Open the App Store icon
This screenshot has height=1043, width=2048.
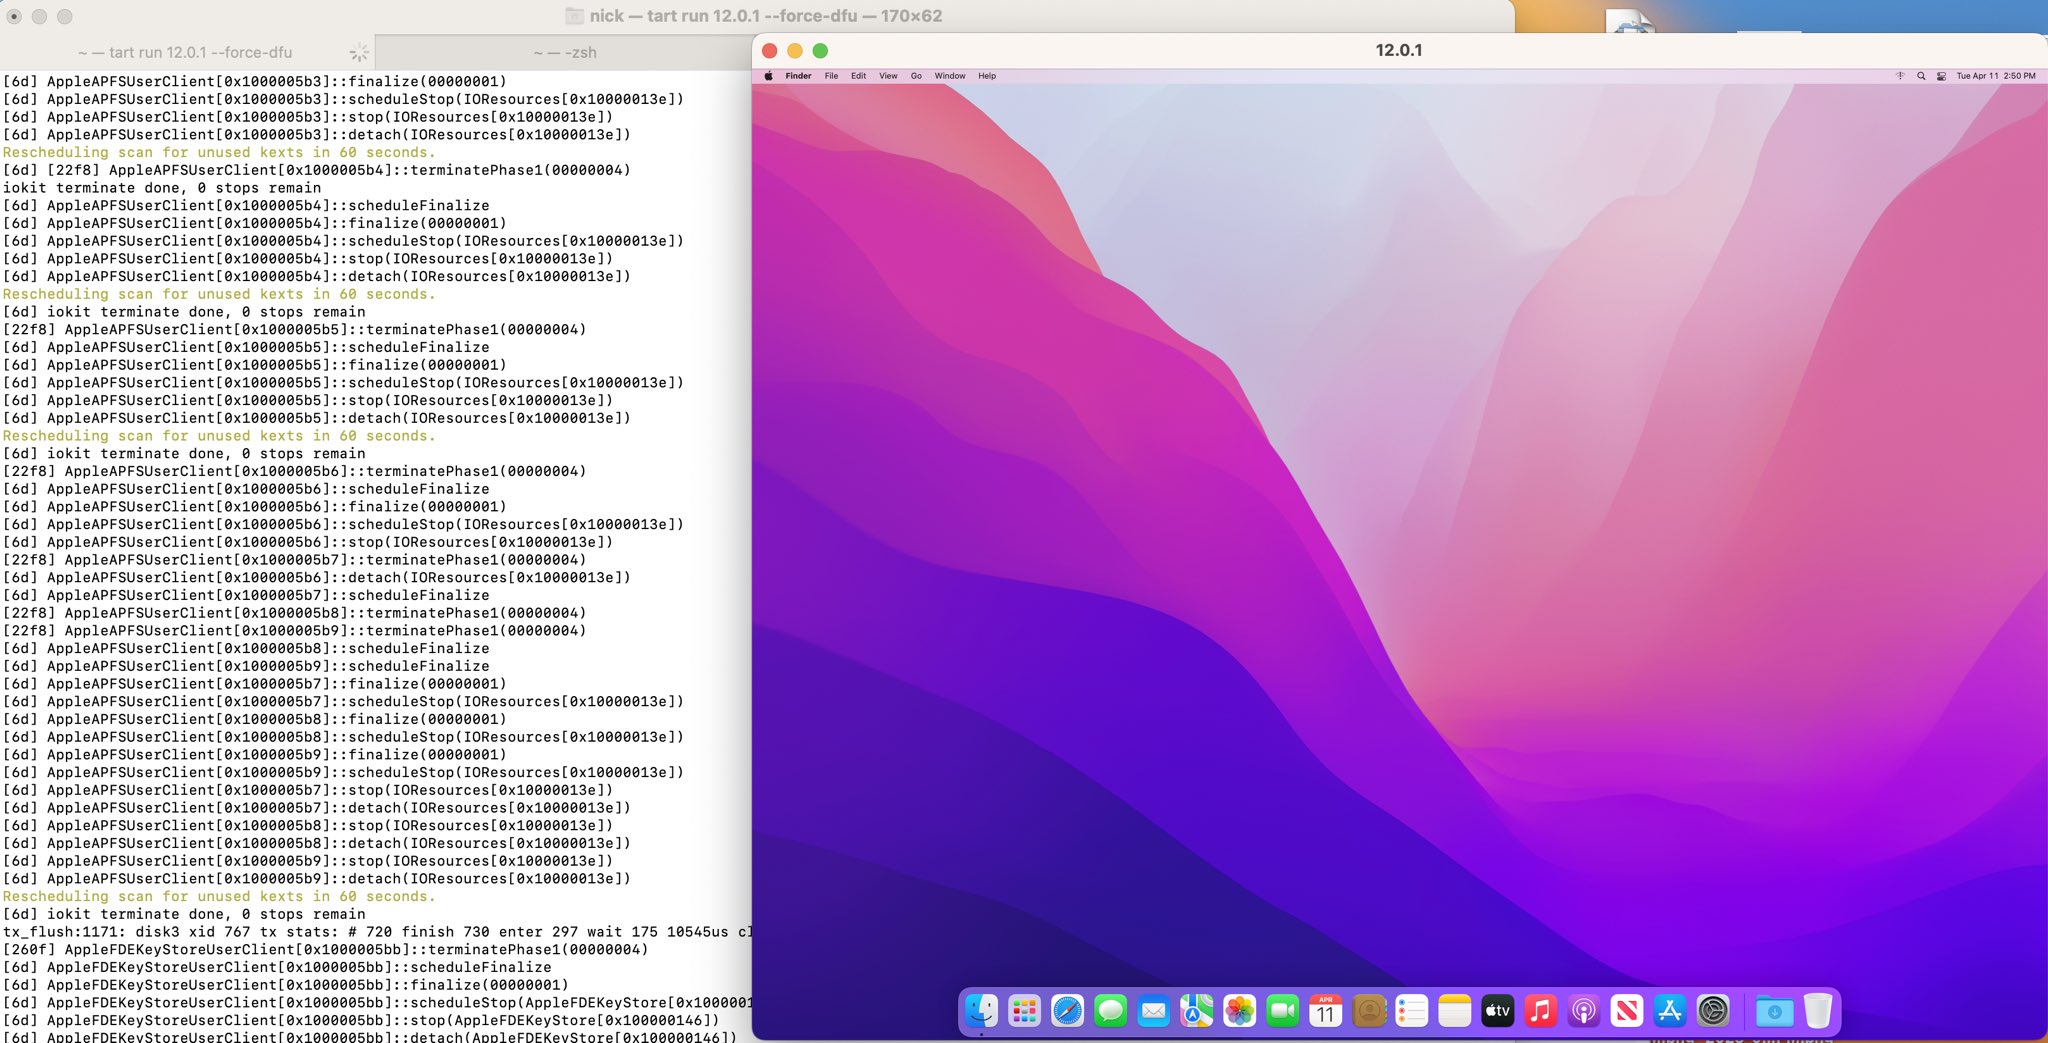click(x=1670, y=1012)
